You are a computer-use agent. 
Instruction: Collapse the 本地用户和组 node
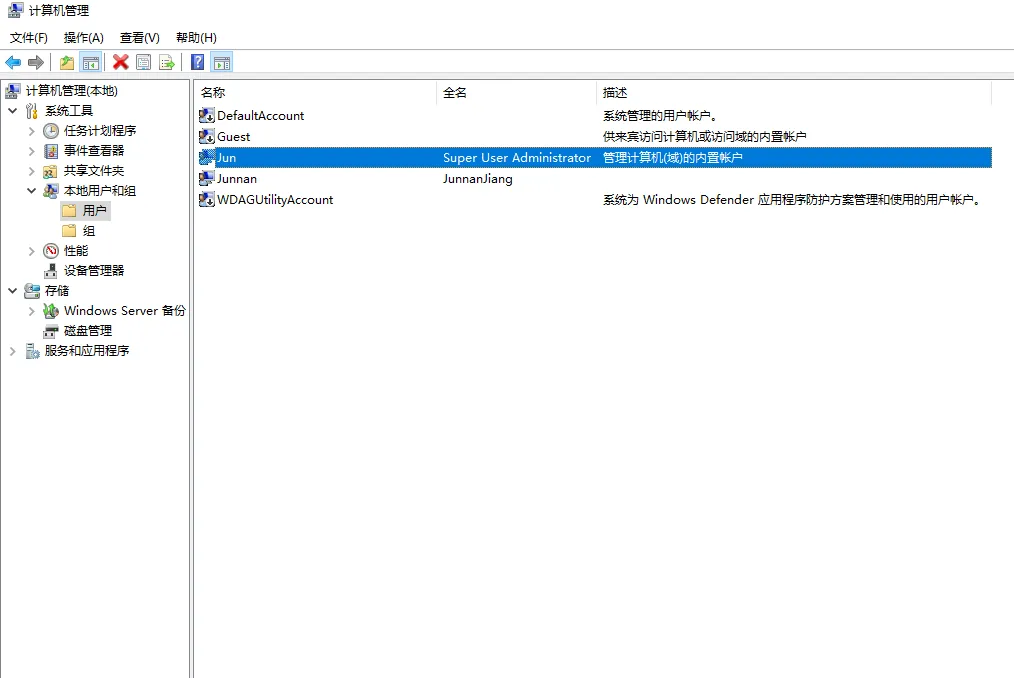coord(31,191)
